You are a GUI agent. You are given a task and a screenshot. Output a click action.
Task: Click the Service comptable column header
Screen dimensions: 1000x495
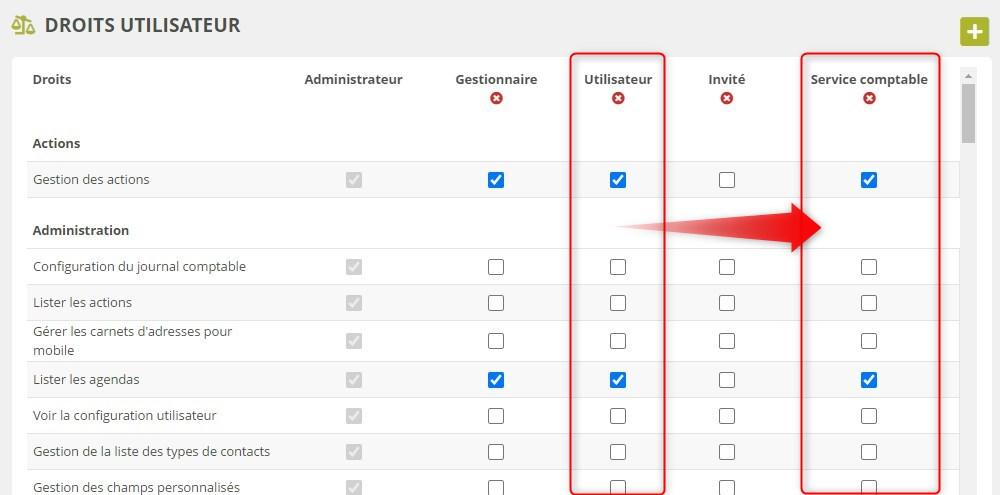click(x=869, y=79)
